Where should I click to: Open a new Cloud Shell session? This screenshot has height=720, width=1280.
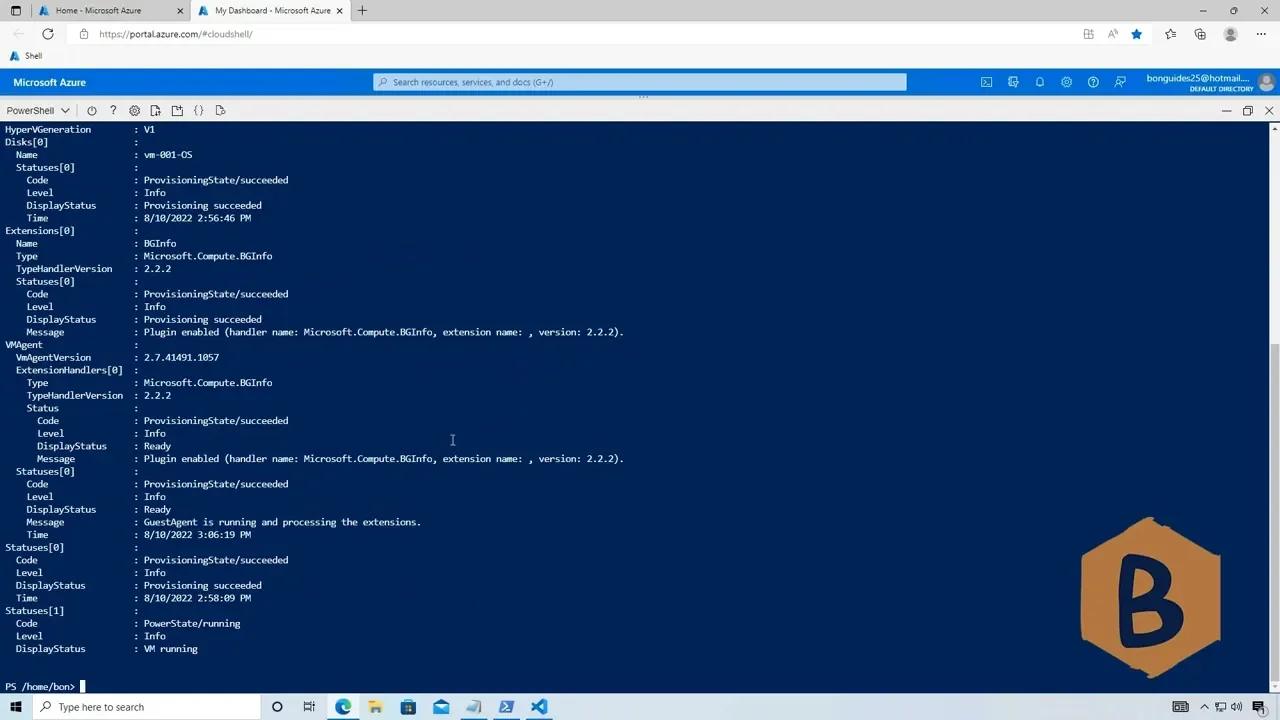tap(177, 110)
